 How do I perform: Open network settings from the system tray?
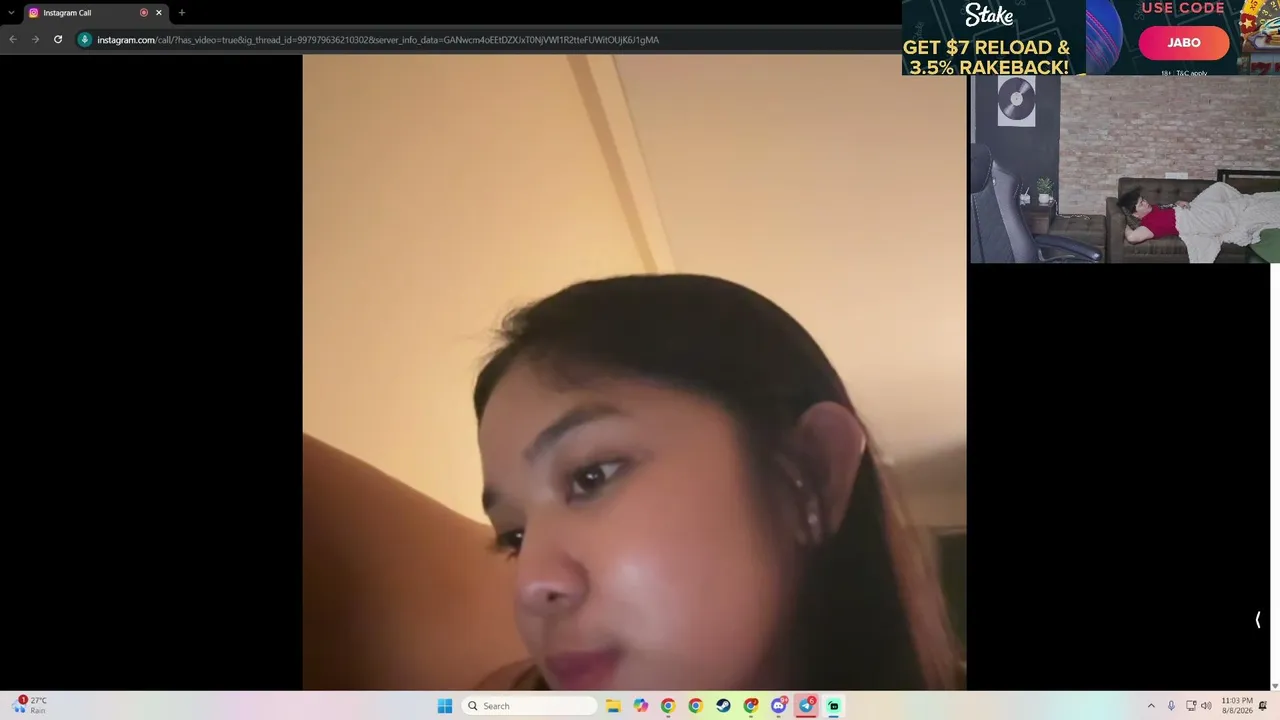pyautogui.click(x=1191, y=706)
